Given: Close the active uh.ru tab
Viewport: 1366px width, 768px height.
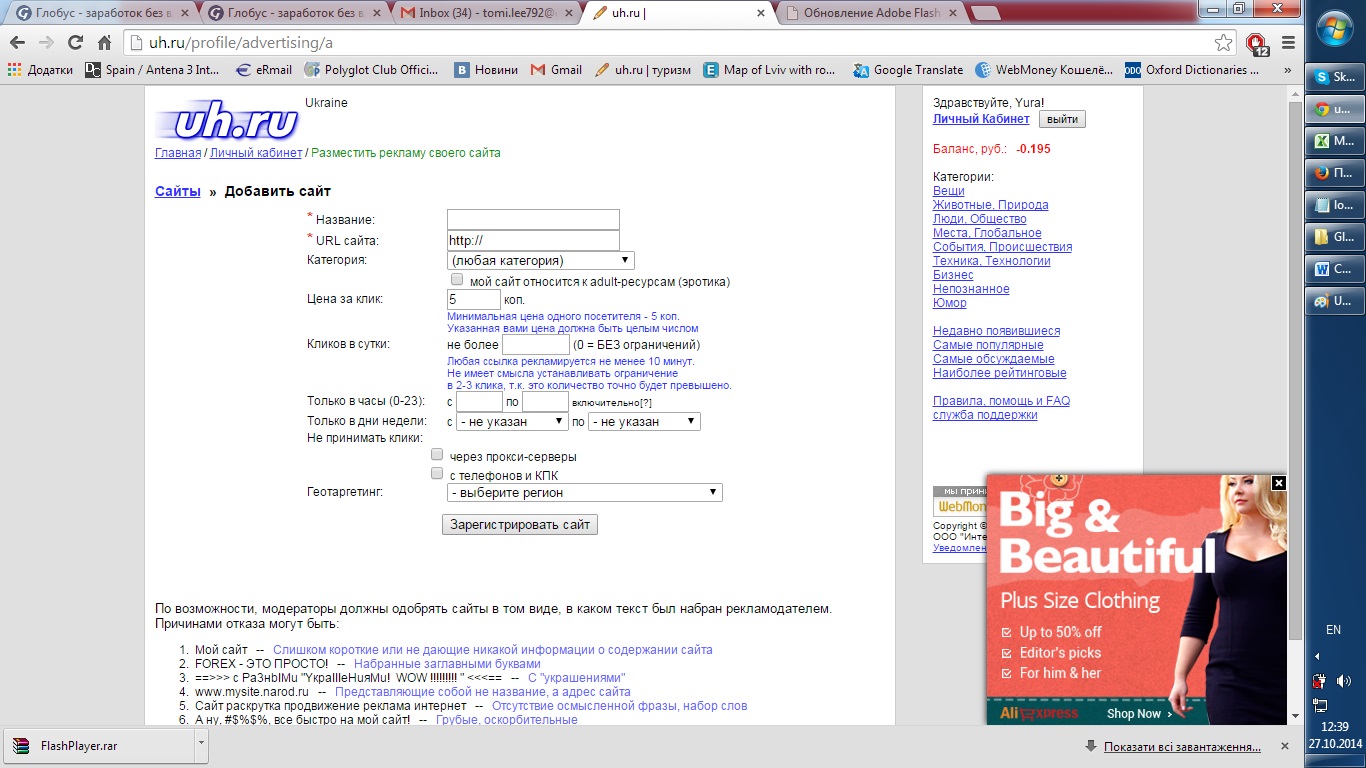Looking at the screenshot, I should click(x=760, y=14).
